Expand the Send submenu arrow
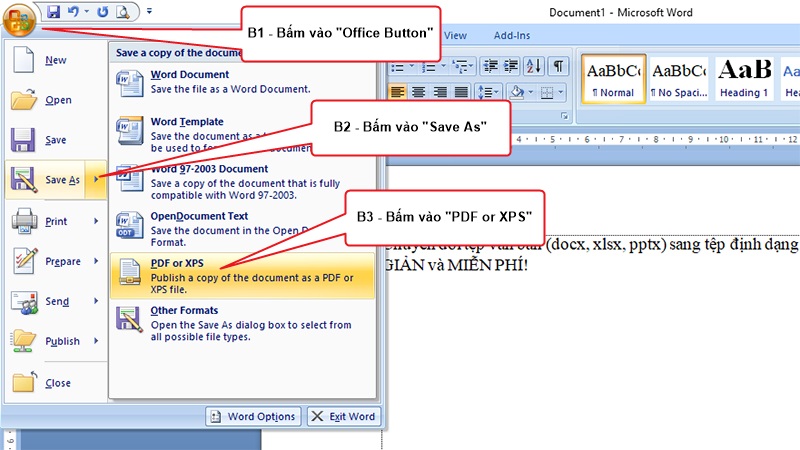The image size is (800, 450). point(96,301)
